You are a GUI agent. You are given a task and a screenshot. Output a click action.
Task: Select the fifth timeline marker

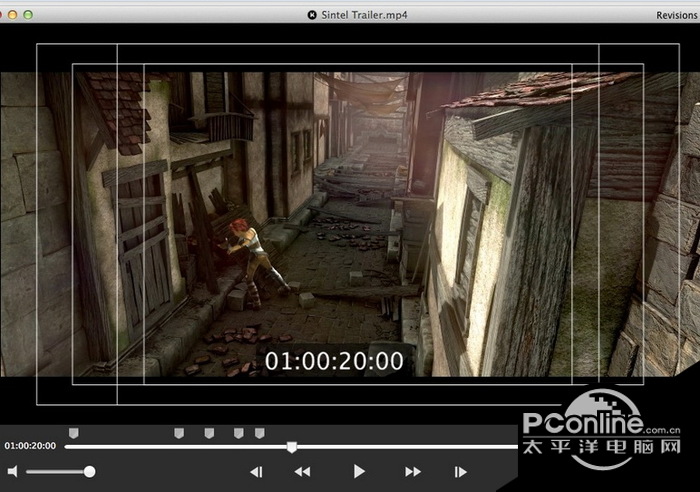click(260, 433)
